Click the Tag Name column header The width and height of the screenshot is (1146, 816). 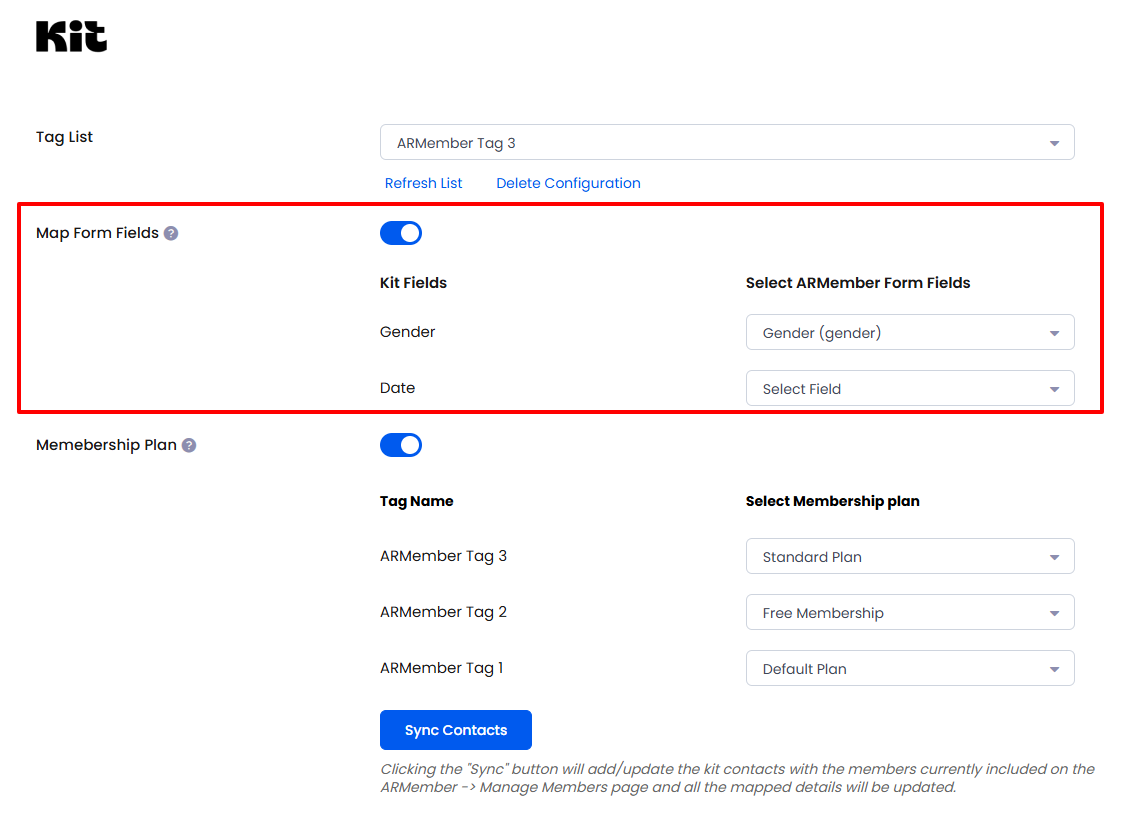click(x=417, y=502)
